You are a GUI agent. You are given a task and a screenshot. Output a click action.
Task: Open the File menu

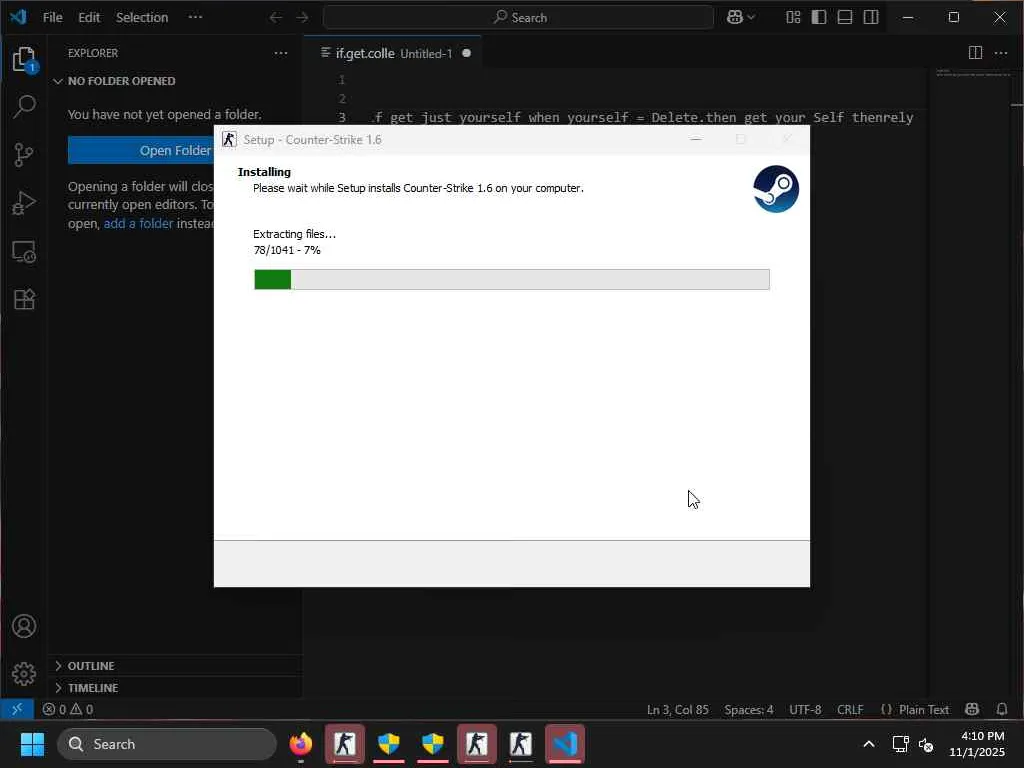[x=52, y=18]
